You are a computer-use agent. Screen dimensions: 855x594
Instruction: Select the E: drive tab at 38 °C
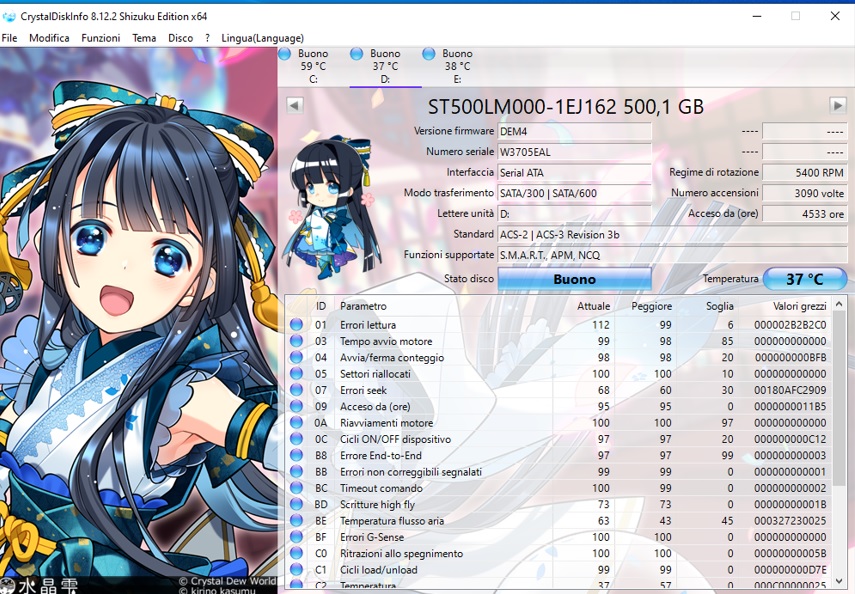457,66
